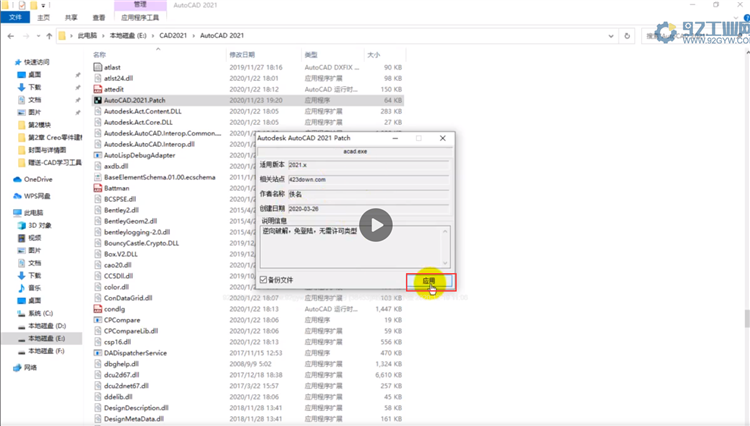Click the CAD2021 breadcrumb
750x426 pixels.
[173, 36]
